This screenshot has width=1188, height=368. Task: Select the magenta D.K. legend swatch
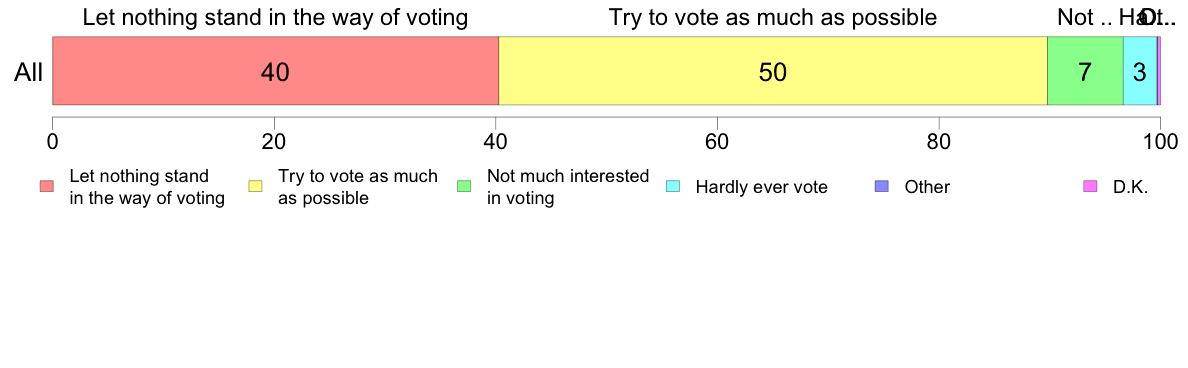click(x=1090, y=186)
